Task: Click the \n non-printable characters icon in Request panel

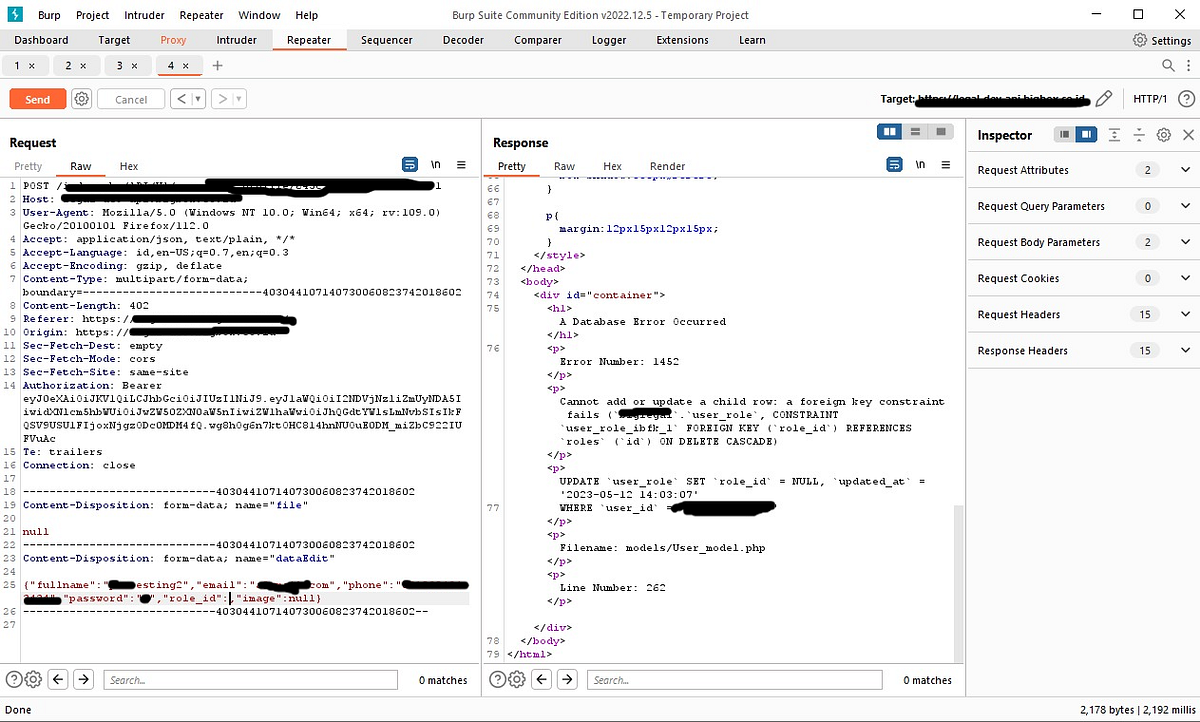Action: click(434, 164)
